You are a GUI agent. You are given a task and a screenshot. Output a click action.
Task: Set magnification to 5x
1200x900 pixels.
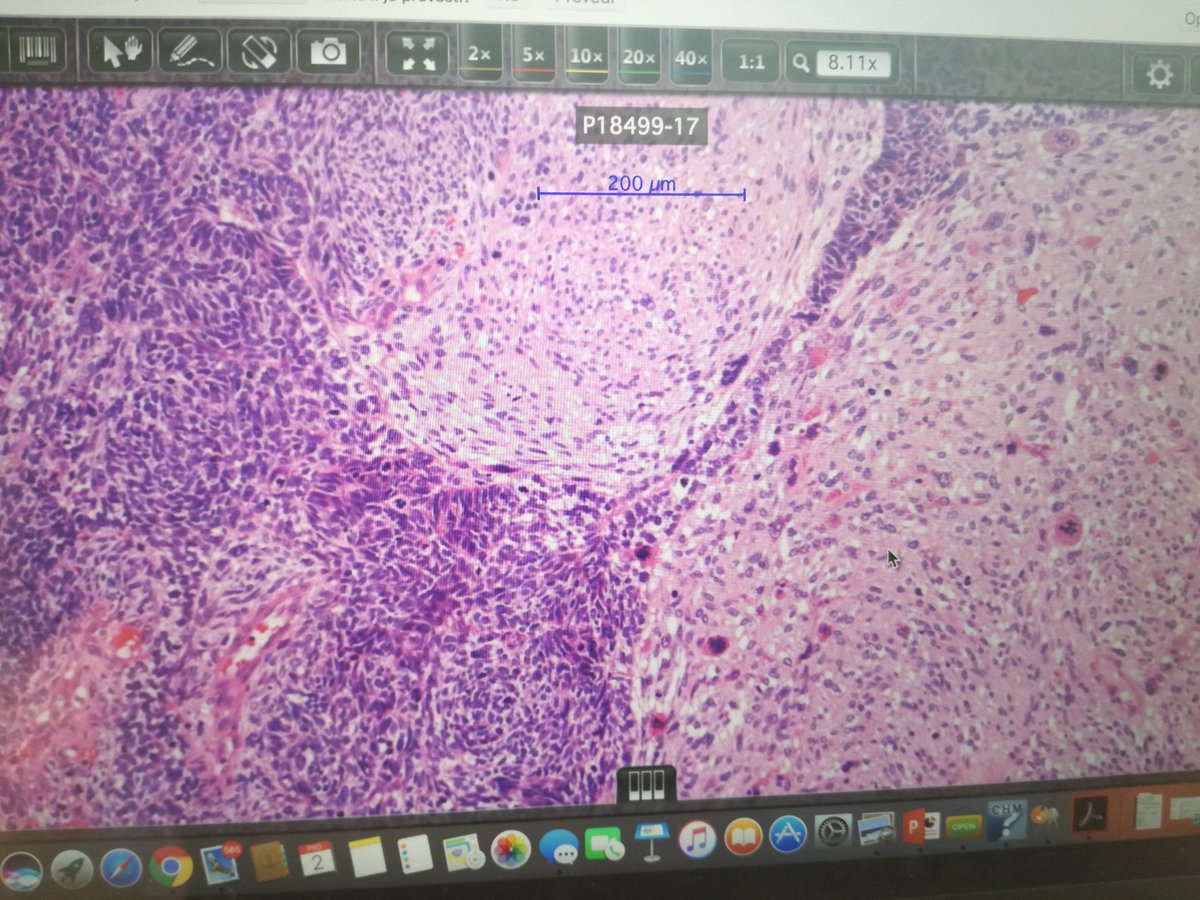533,57
